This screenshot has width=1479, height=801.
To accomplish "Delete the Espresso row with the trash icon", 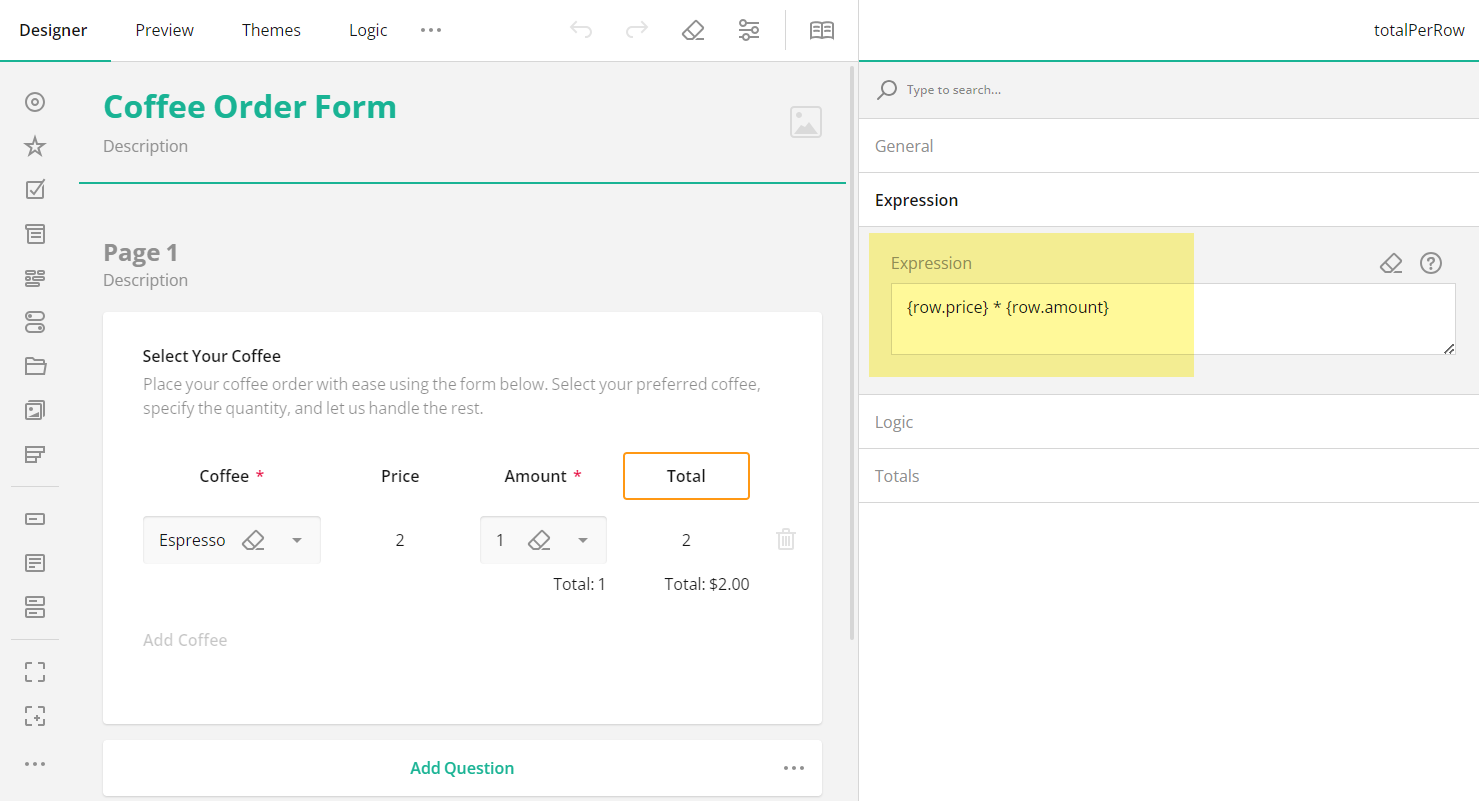I will point(785,539).
